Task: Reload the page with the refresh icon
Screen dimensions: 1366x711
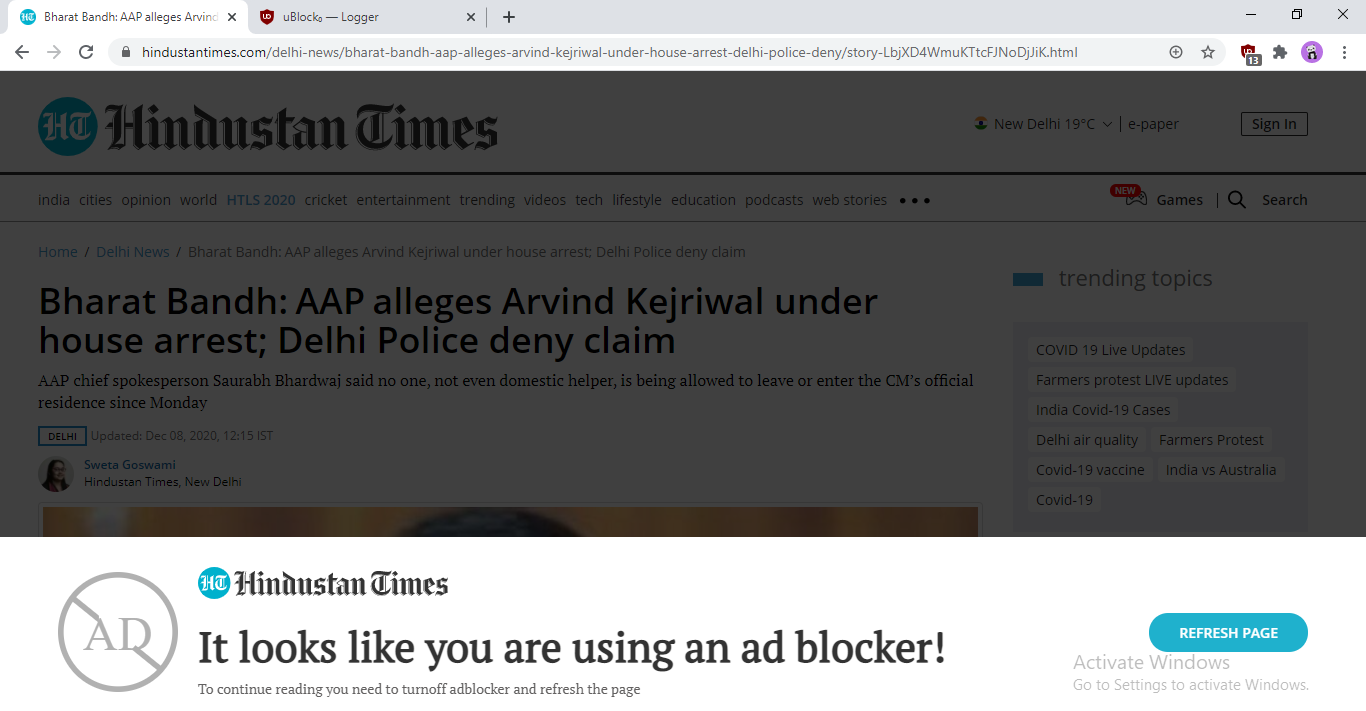Action: pyautogui.click(x=86, y=52)
